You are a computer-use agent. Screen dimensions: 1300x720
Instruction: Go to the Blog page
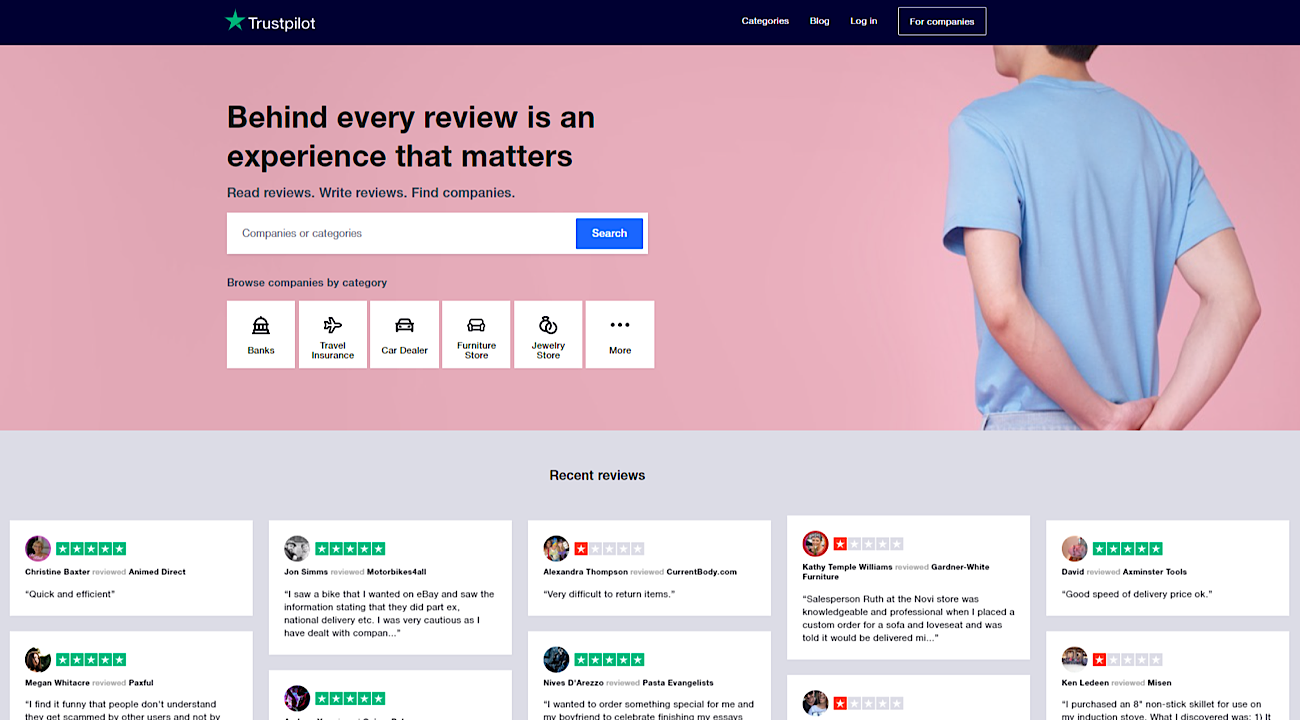tap(819, 21)
